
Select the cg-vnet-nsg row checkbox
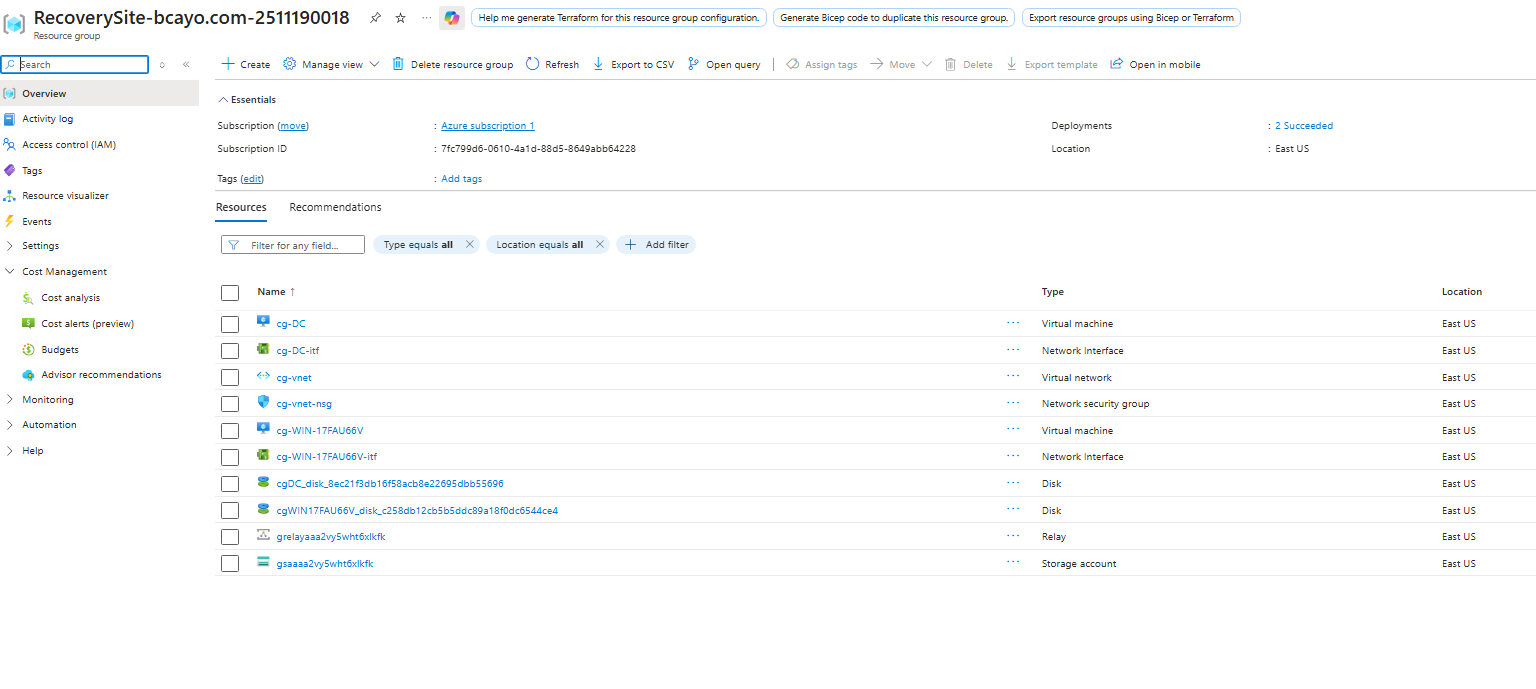230,404
